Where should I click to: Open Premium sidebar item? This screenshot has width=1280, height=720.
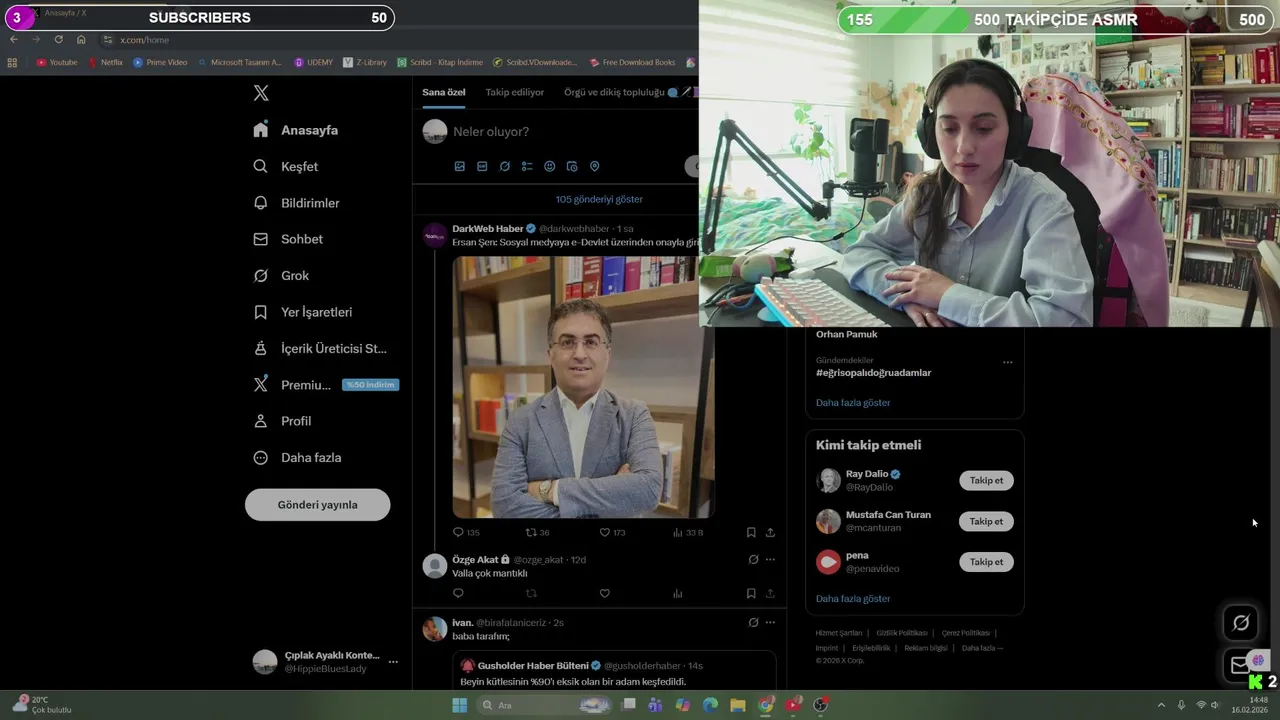326,385
